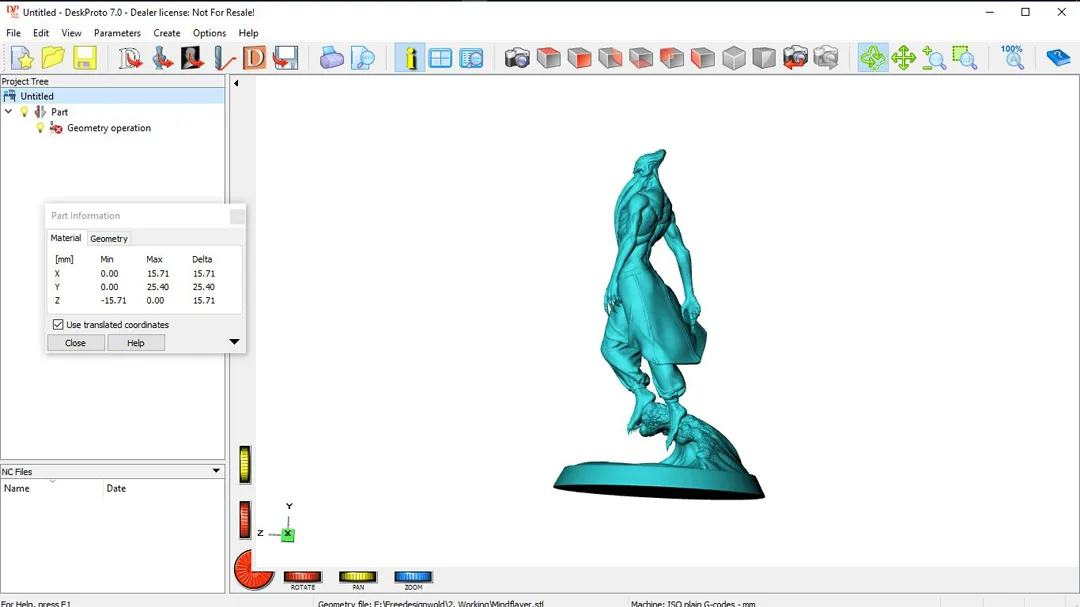Click the subject-in-view magnifier list icon
Viewport: 1080px width, 607px height.
(x=472, y=59)
